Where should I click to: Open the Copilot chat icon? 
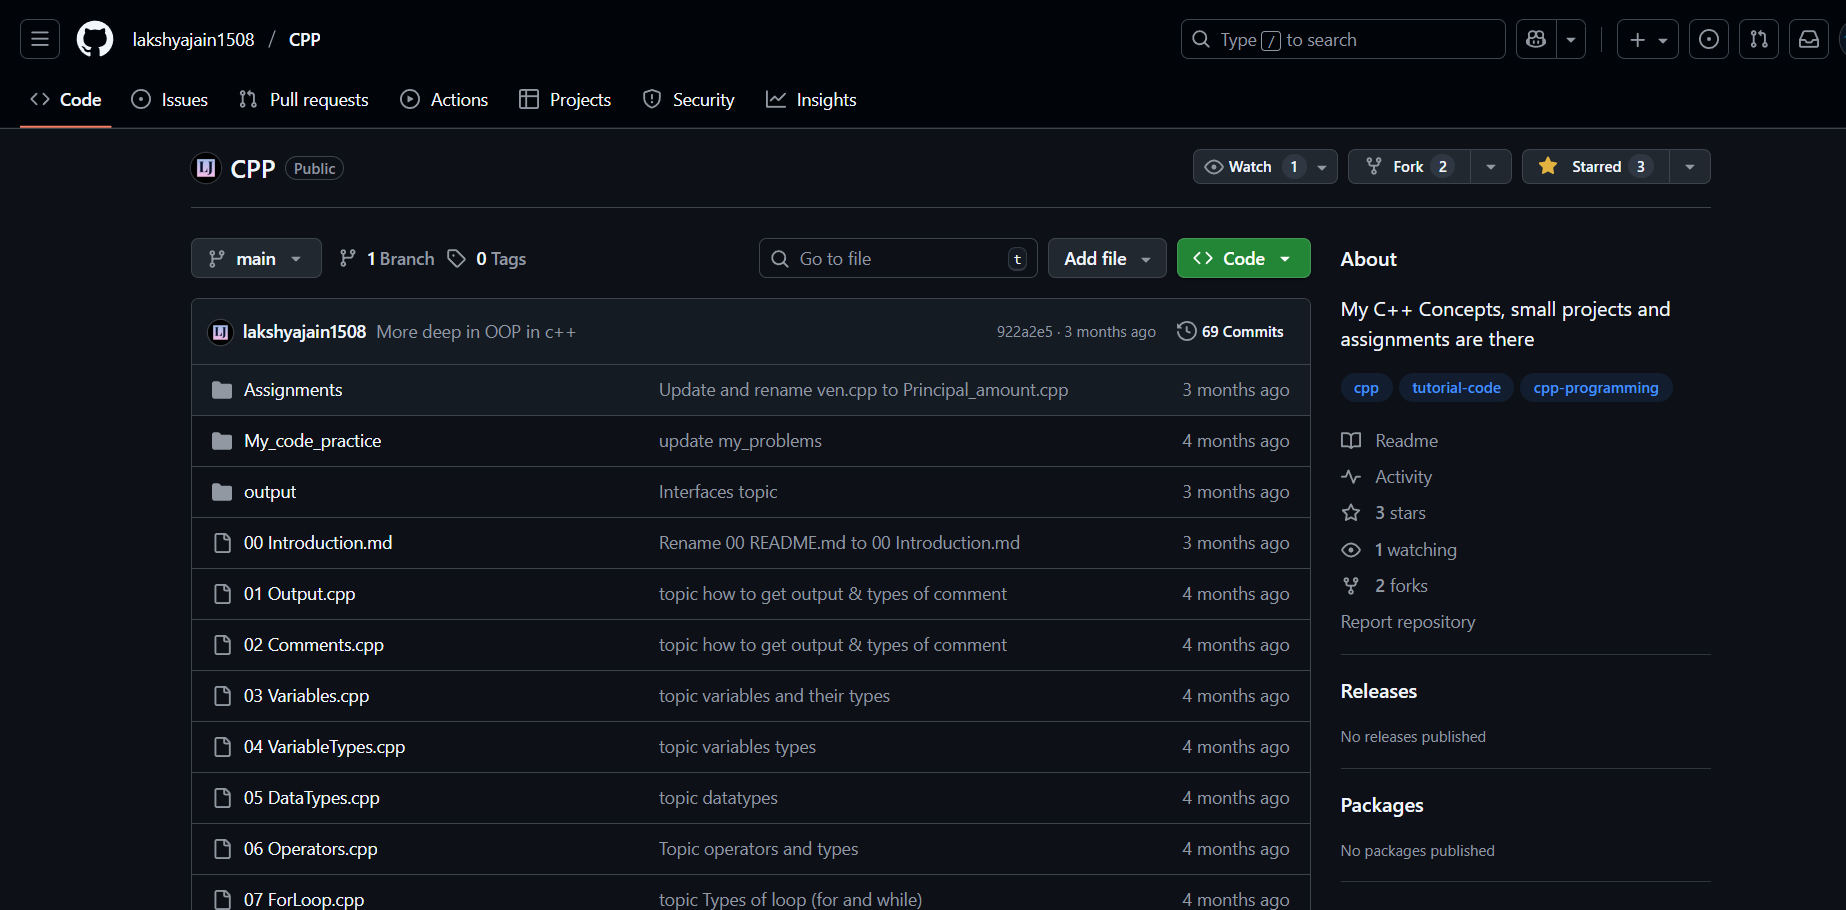(1536, 39)
